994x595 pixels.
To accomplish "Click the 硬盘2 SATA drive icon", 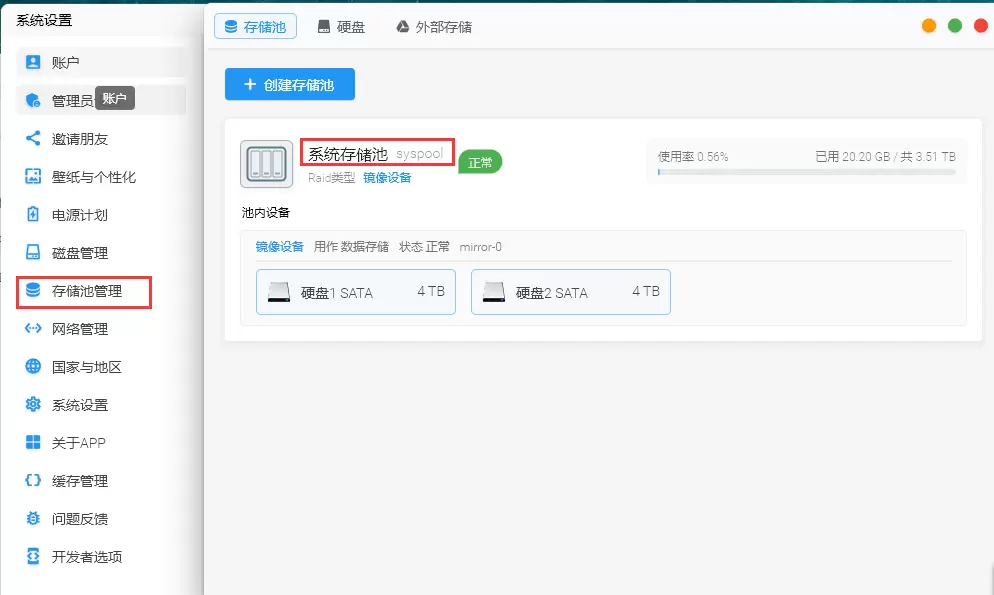I will (493, 292).
